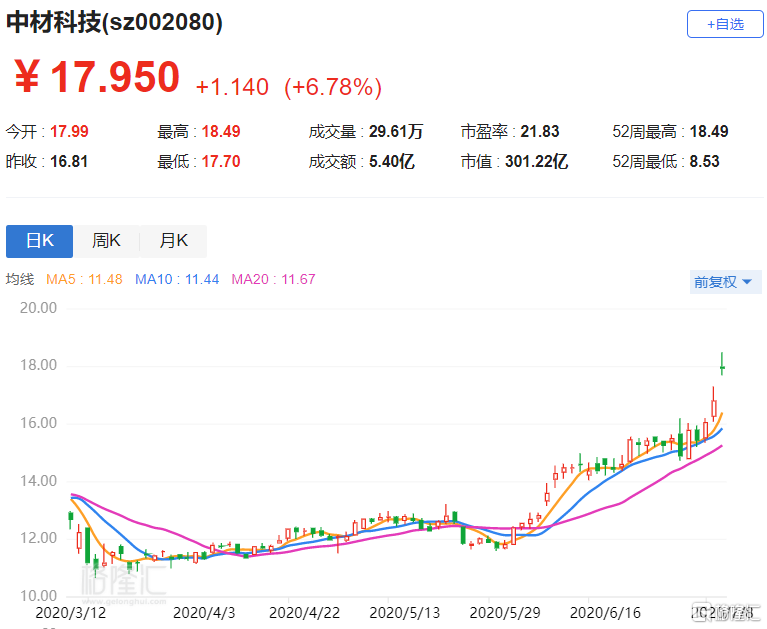The image size is (767, 629).
Task: Click the MA5 : 11.48 indicator label
Action: [x=84, y=279]
